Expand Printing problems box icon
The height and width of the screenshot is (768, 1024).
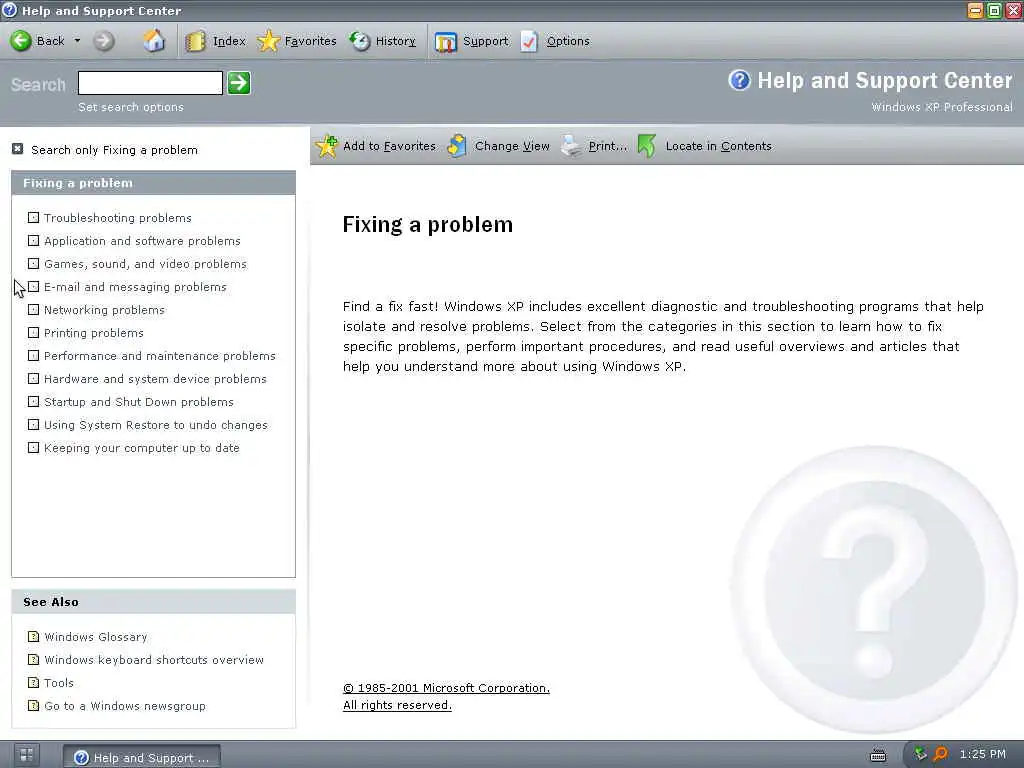click(x=33, y=332)
